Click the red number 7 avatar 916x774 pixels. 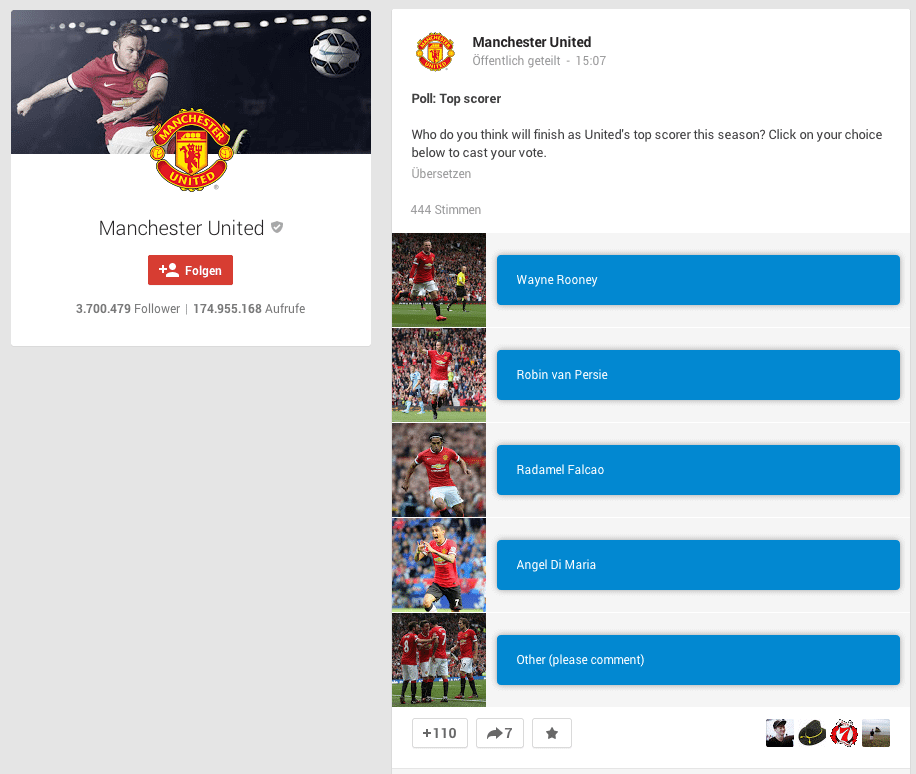coord(844,733)
